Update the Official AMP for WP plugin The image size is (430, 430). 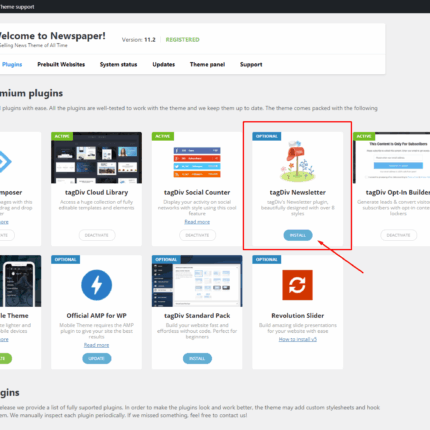tap(97, 359)
